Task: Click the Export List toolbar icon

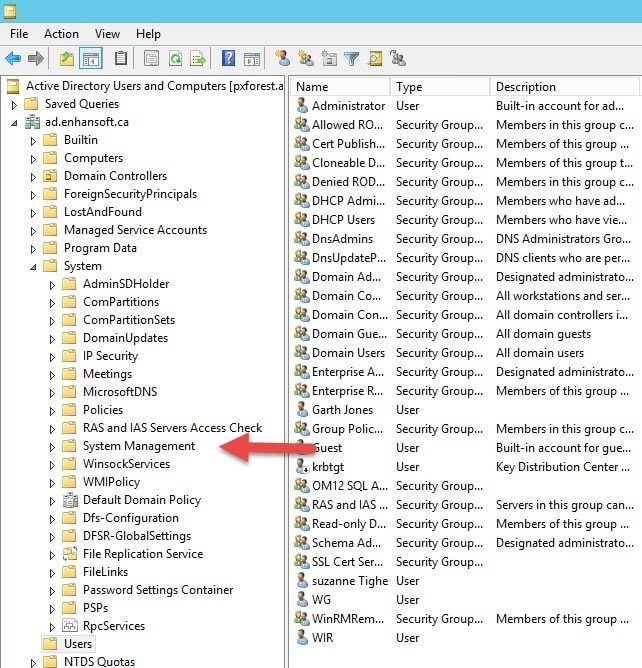Action: (198, 59)
